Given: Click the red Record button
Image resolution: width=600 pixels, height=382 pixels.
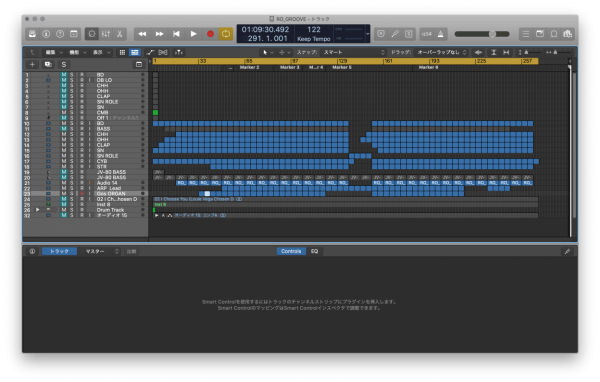Looking at the screenshot, I should [x=210, y=34].
